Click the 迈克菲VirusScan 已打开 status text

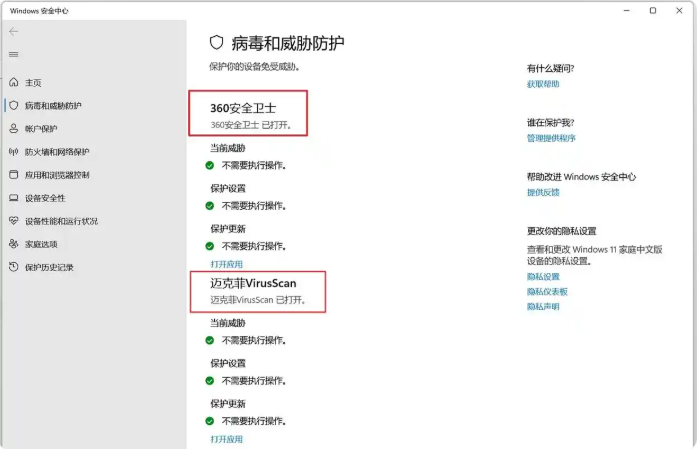258,300
